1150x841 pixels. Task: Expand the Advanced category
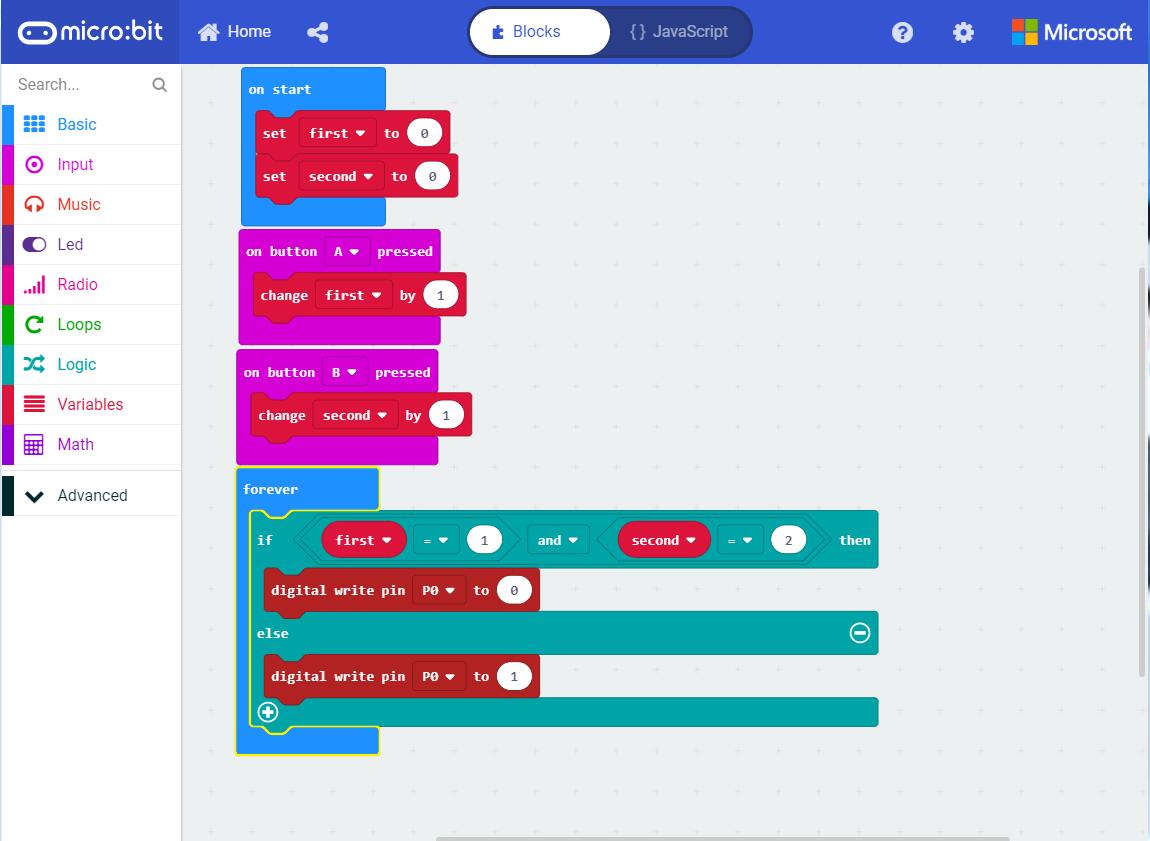click(x=92, y=494)
